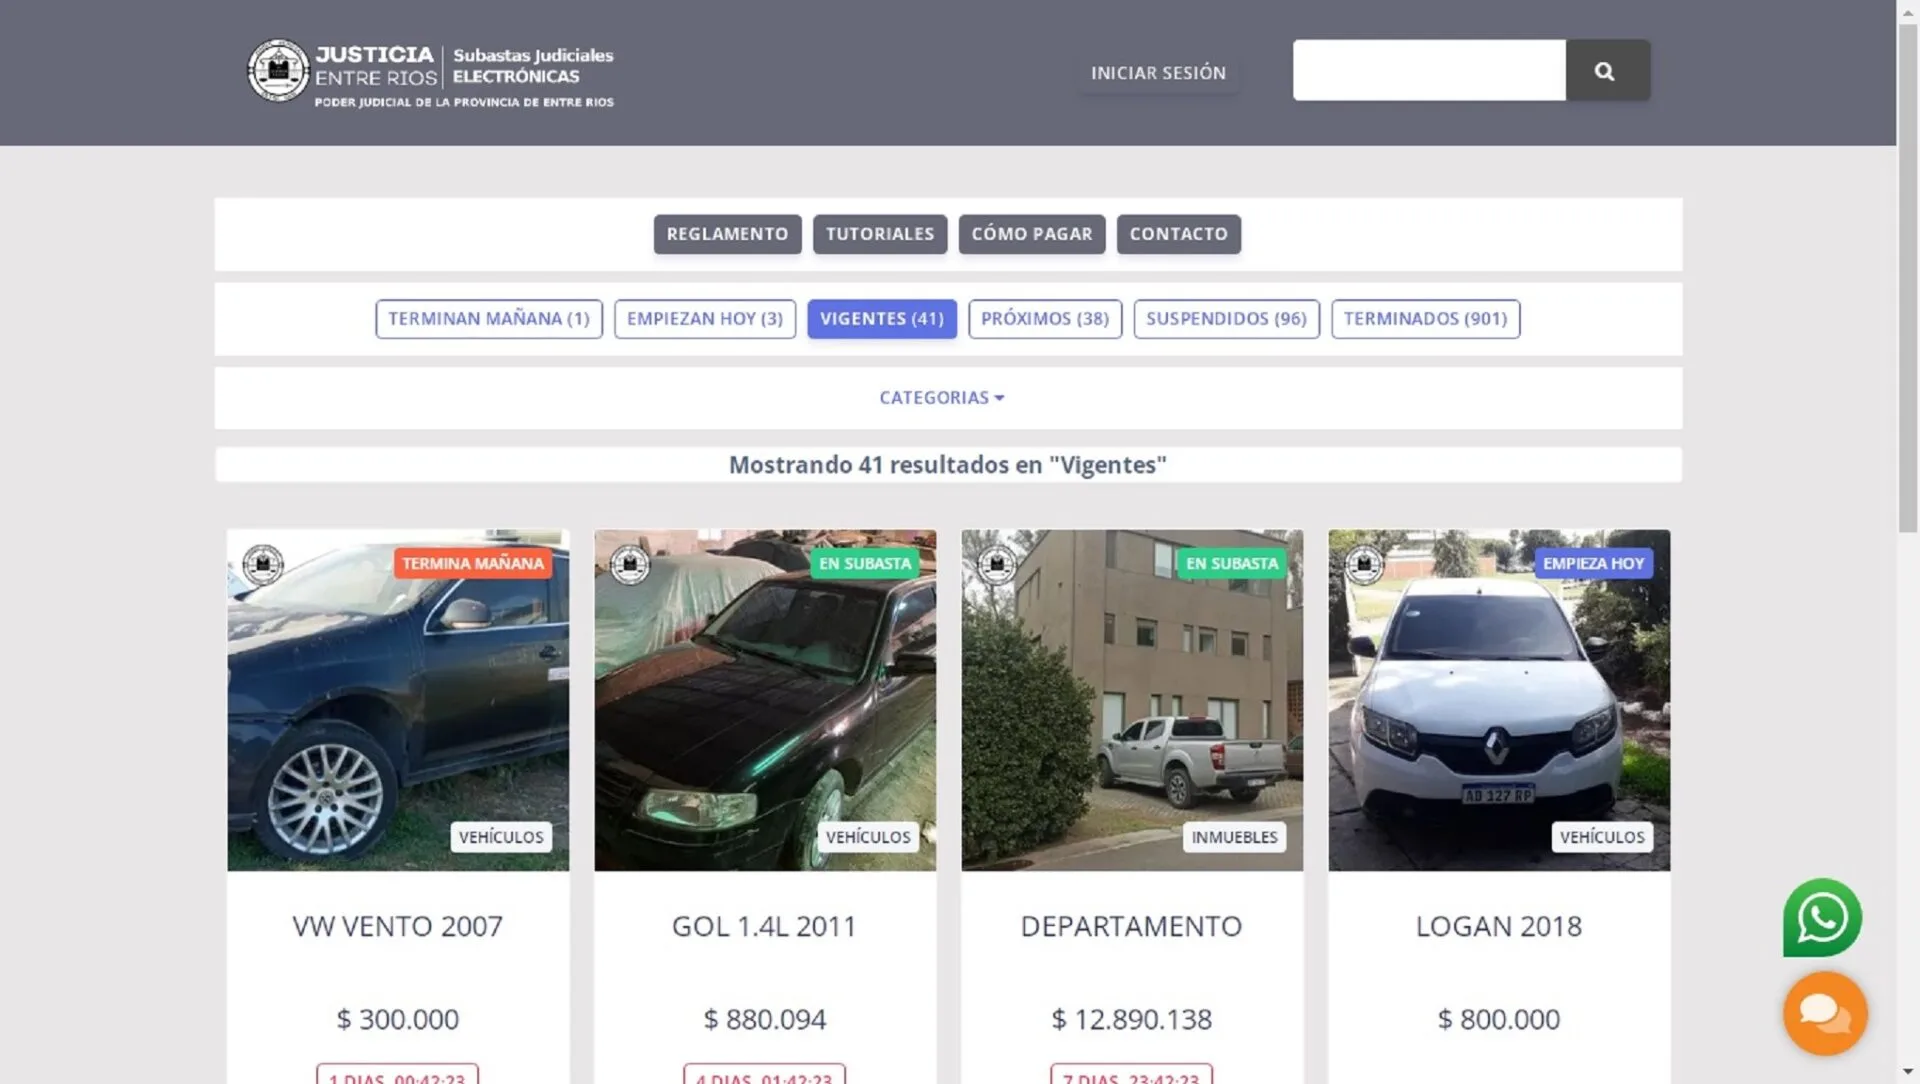View Terminados (901) auctions
Viewport: 1920px width, 1084px height.
[1424, 319]
